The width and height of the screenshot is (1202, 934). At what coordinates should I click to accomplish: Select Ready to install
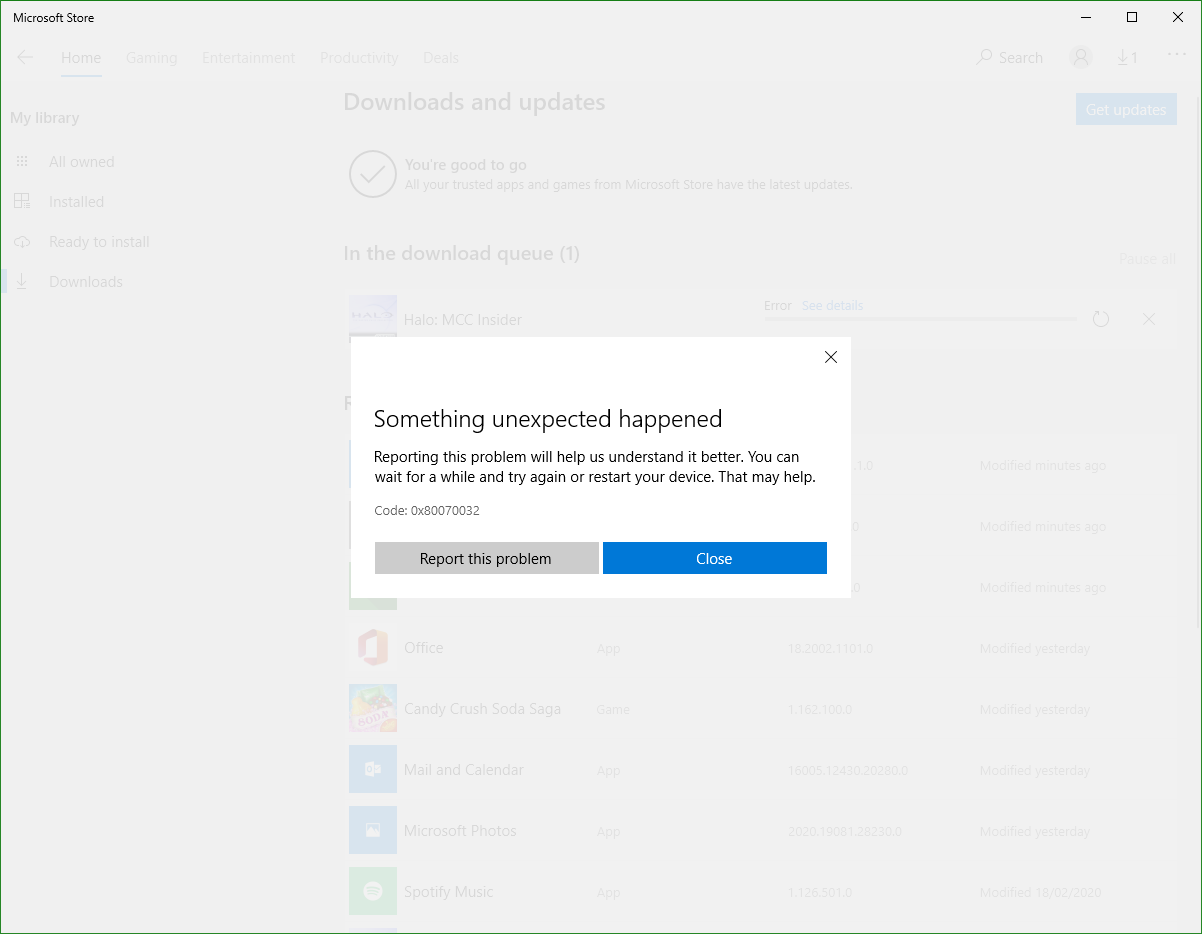[99, 241]
